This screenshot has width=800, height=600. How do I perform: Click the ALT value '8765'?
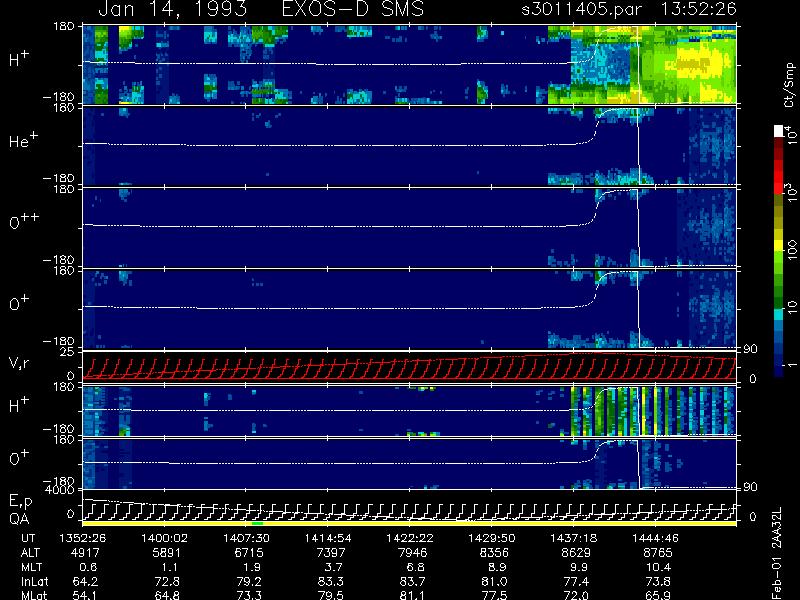point(658,553)
